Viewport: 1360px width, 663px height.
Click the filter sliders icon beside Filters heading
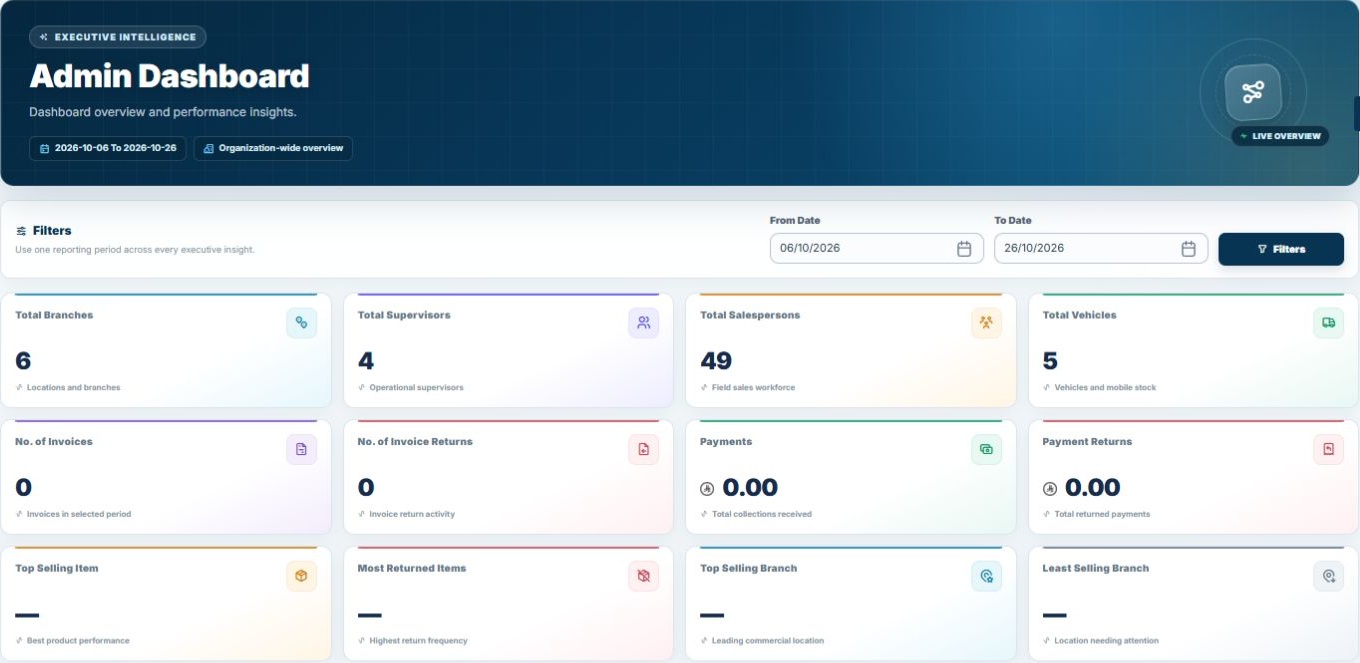(21, 231)
